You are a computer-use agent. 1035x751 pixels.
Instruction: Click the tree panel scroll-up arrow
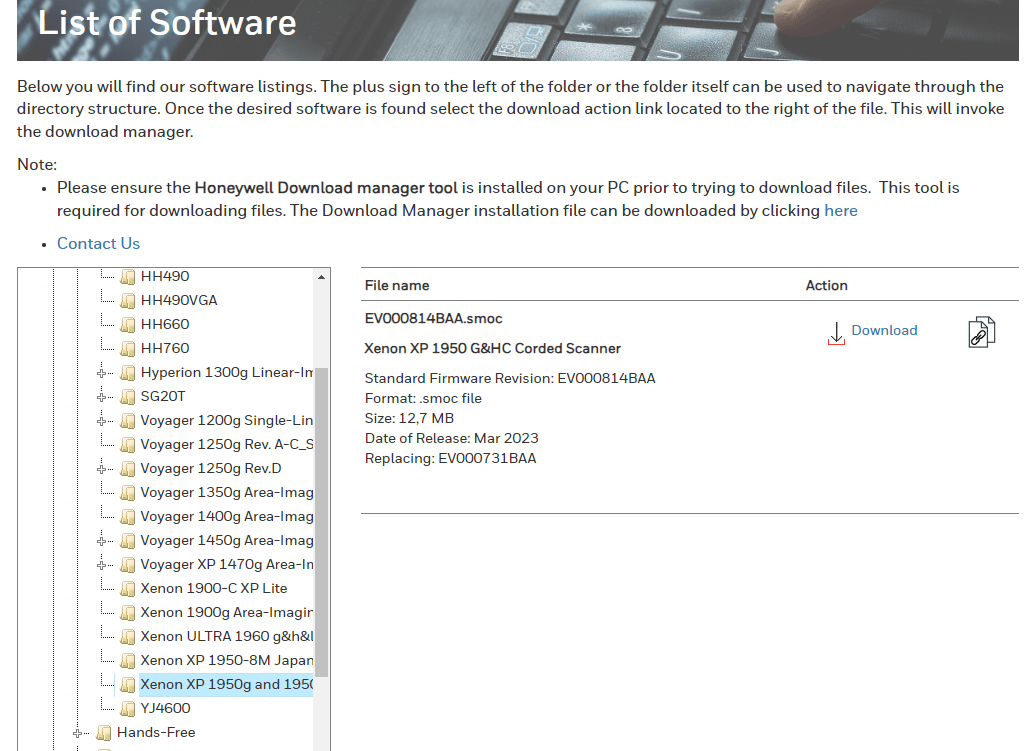321,277
